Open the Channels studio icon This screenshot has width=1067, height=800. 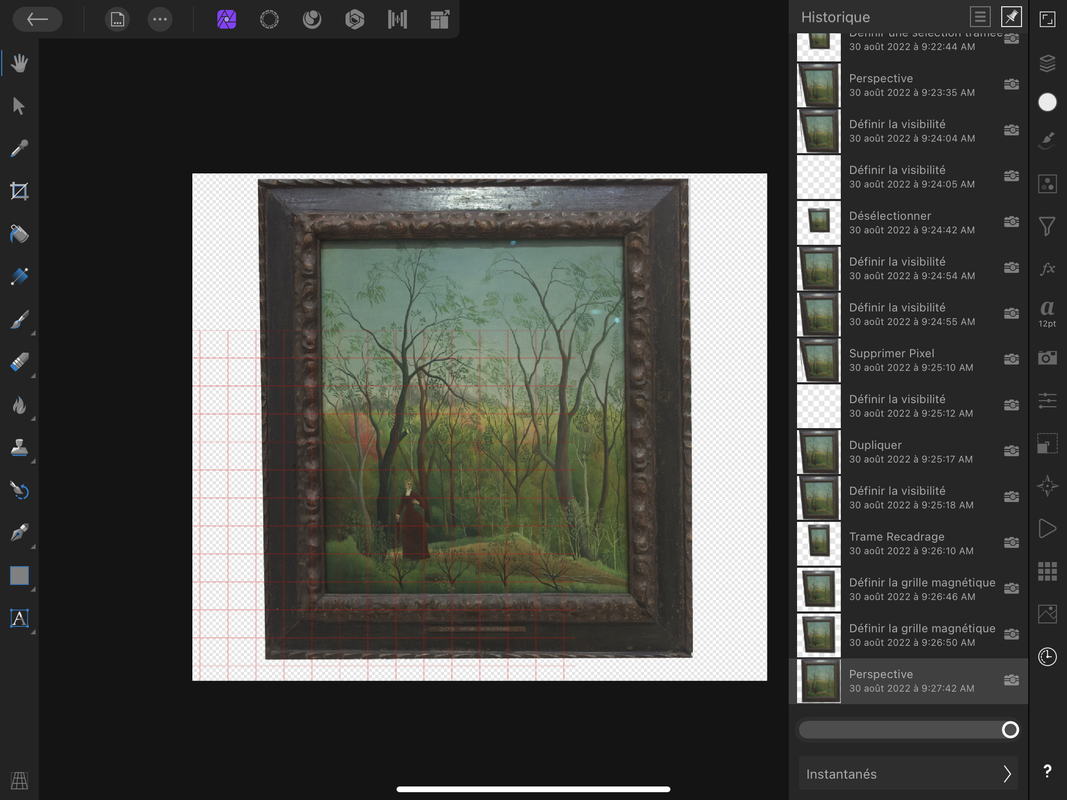coord(1047,184)
